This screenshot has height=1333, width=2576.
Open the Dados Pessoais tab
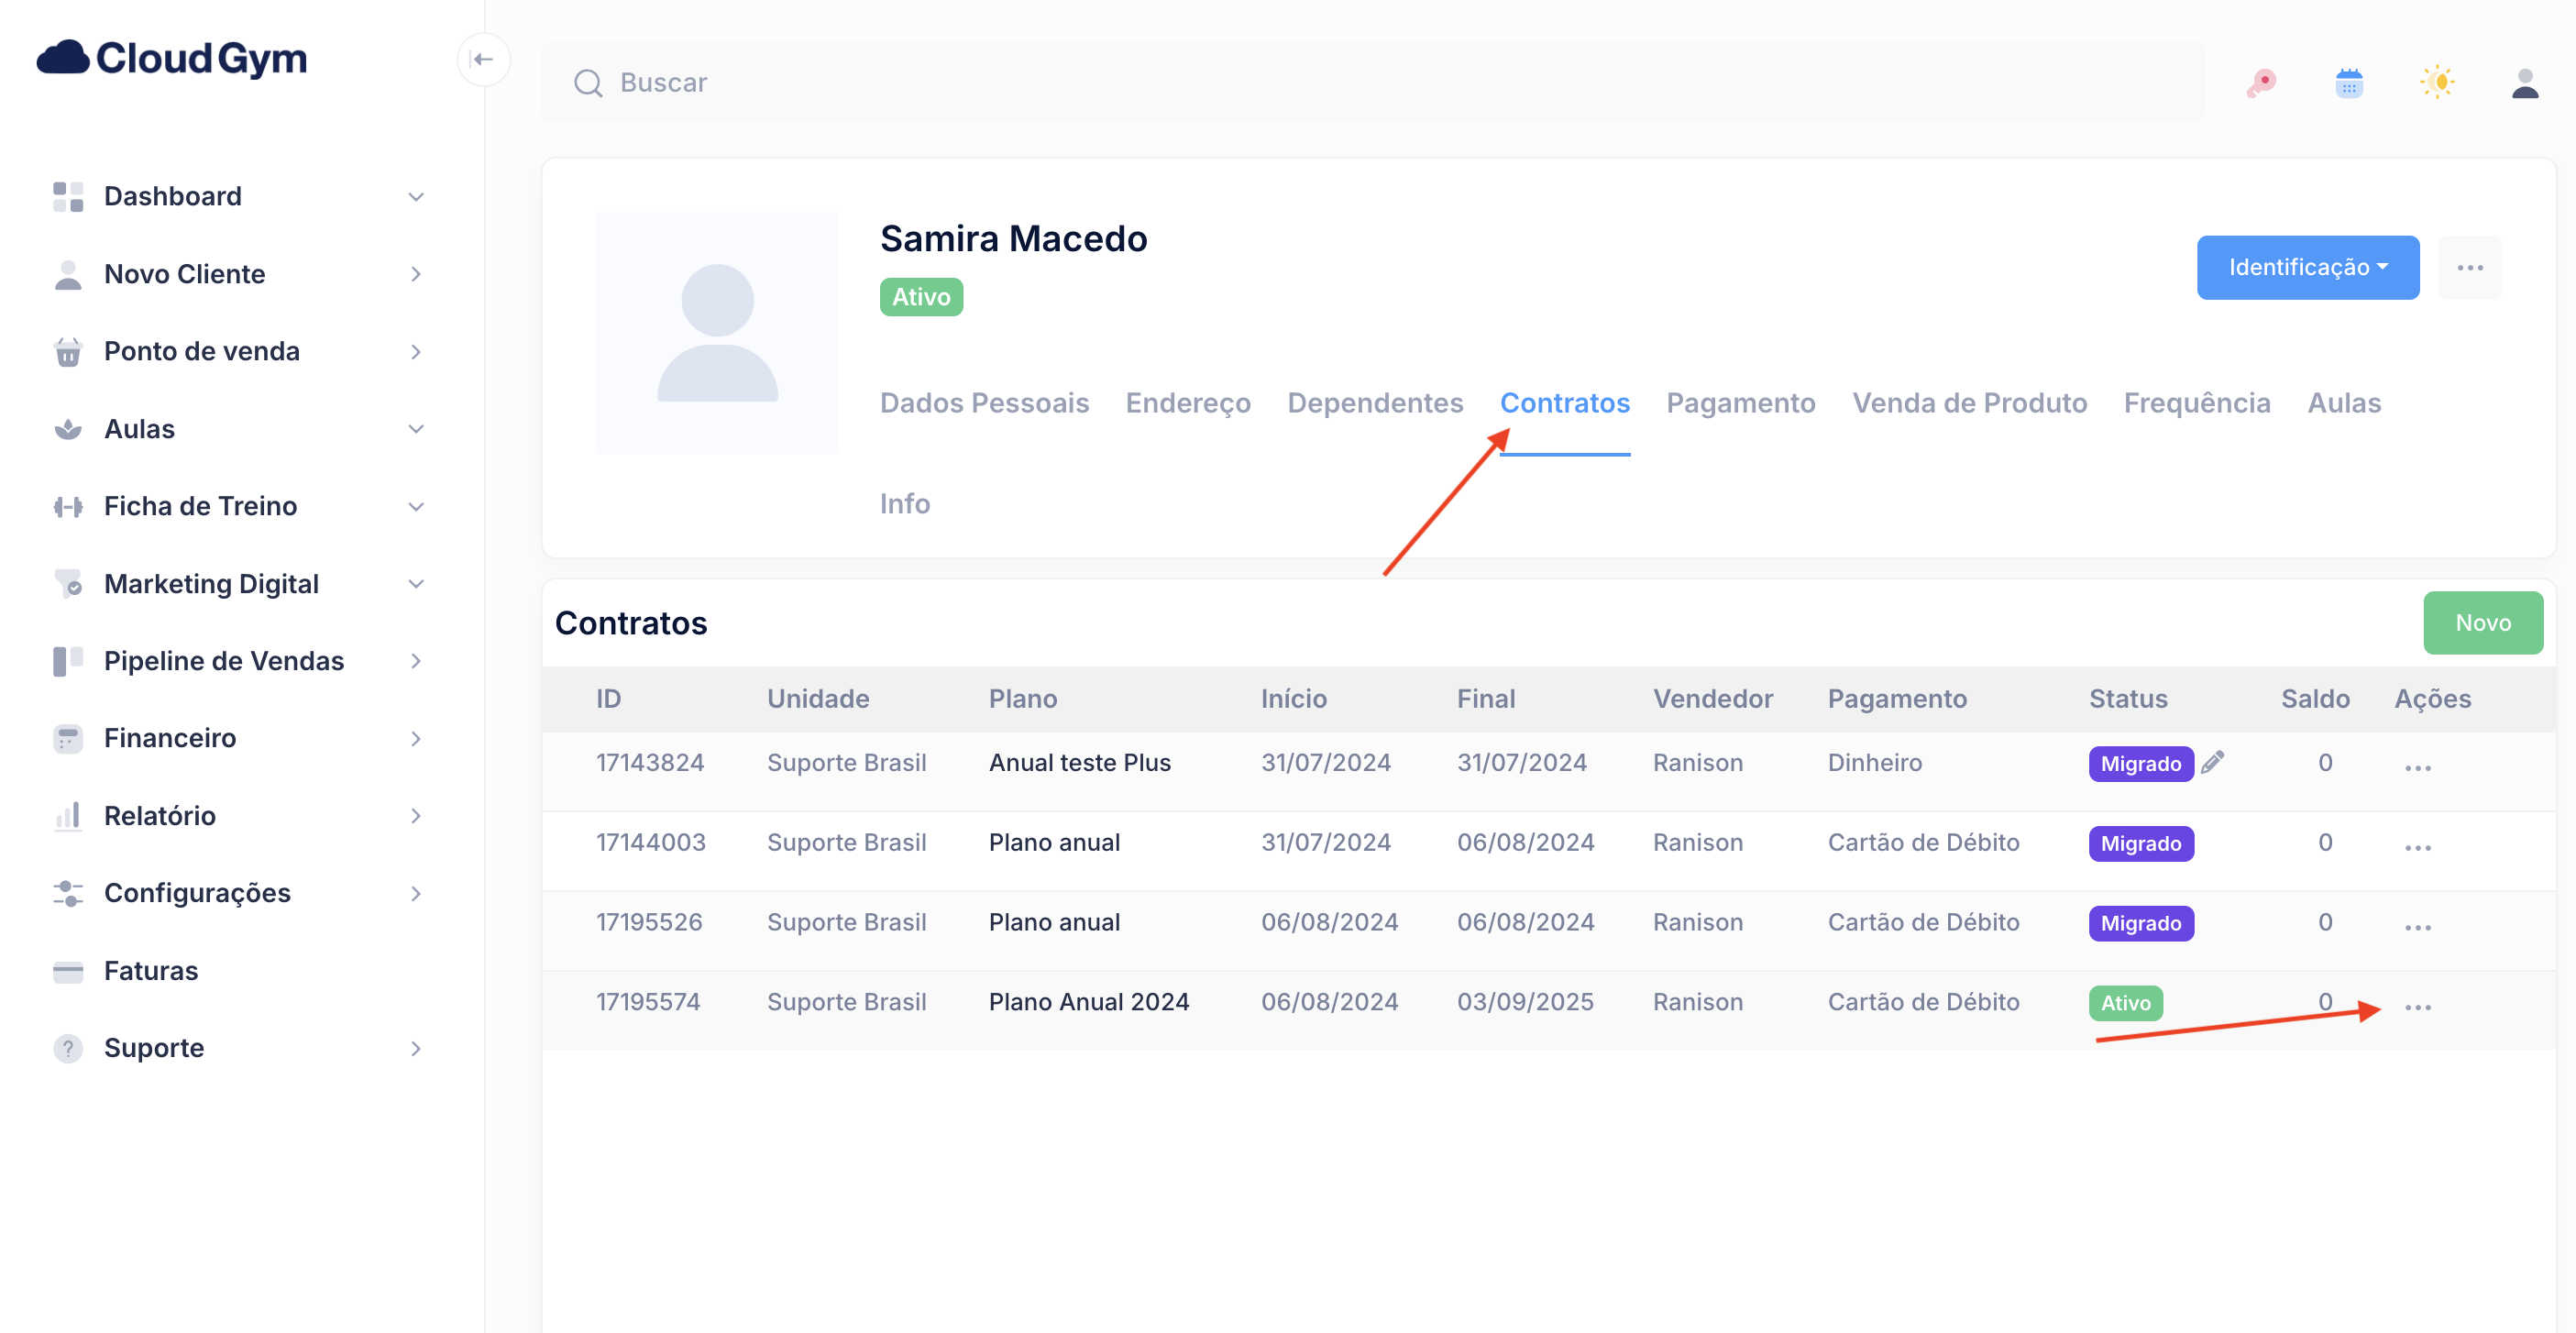click(x=984, y=403)
